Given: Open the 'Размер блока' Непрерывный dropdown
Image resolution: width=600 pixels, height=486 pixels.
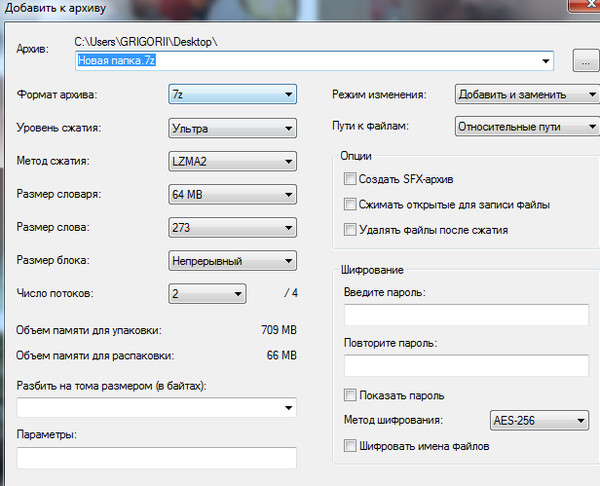Looking at the screenshot, I should click(232, 261).
